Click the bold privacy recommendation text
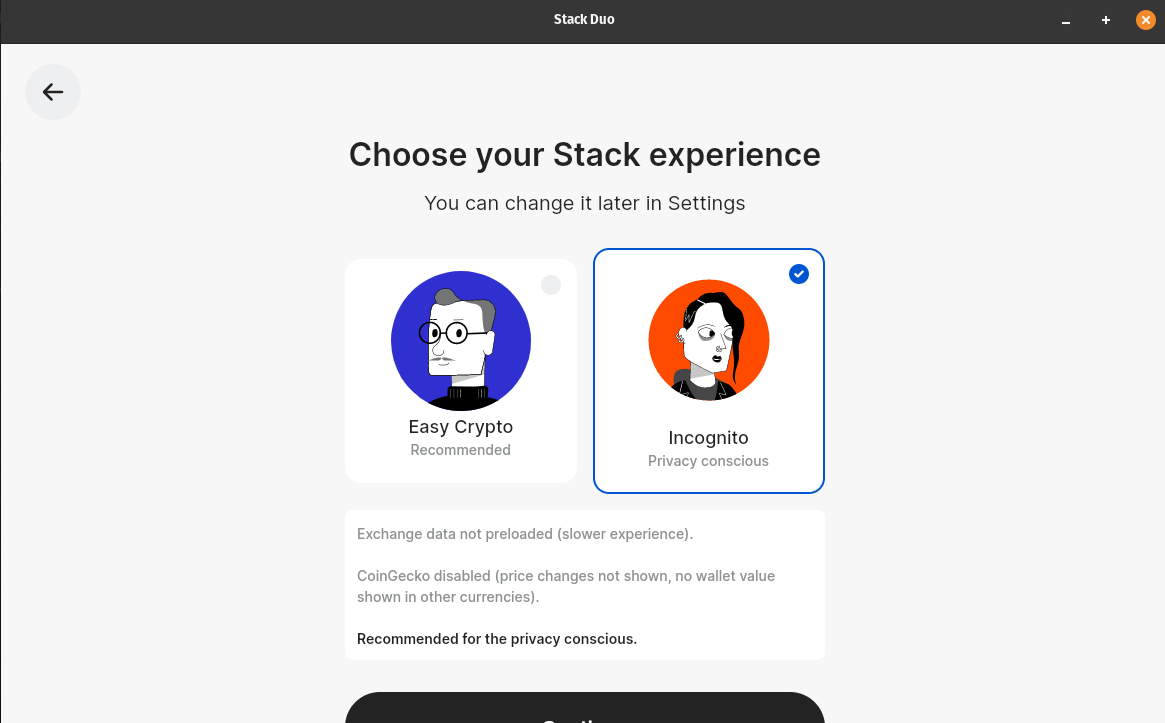This screenshot has width=1165, height=723. 496,638
